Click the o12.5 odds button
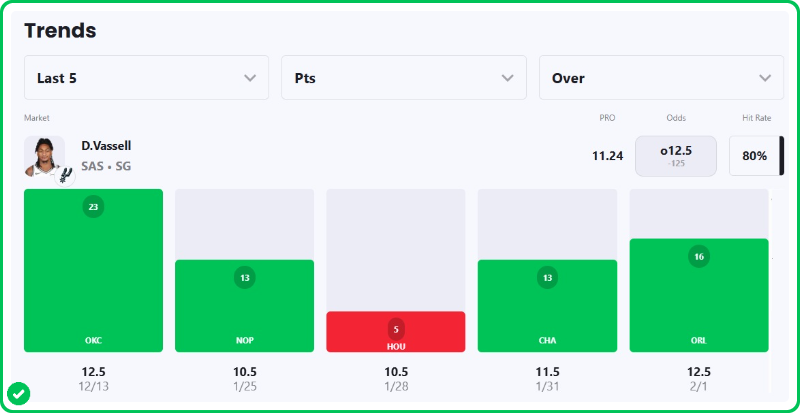 pos(676,156)
